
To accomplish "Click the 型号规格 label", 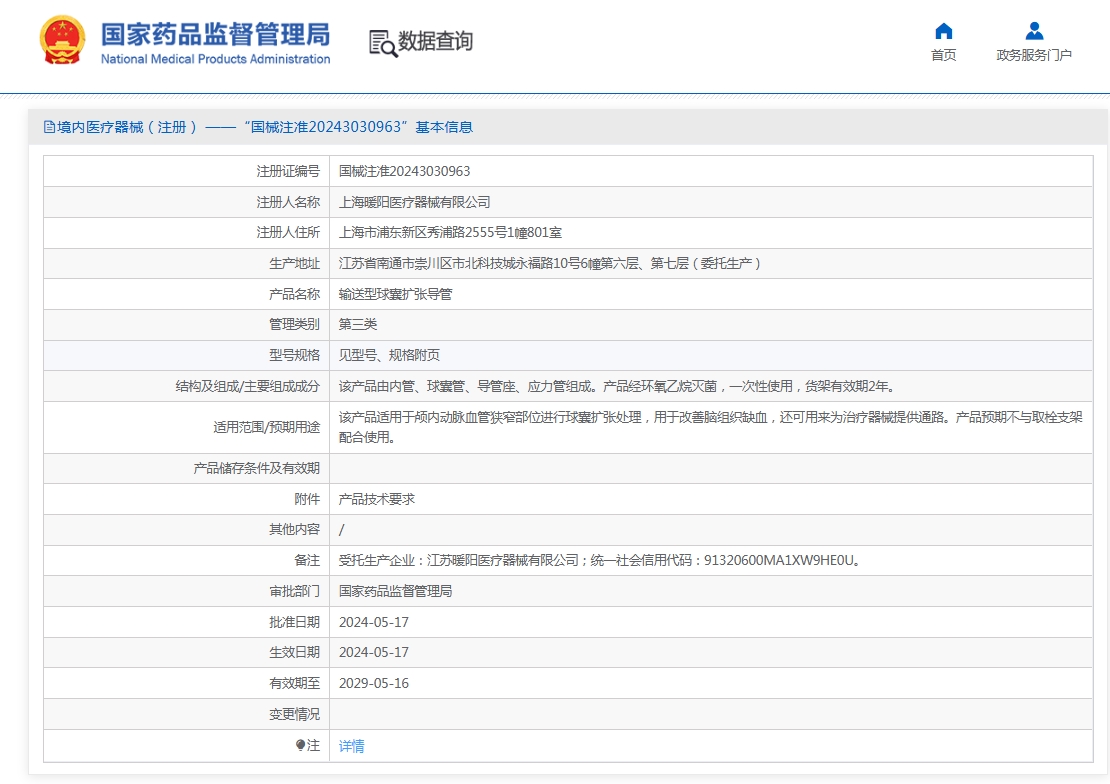I will [x=294, y=356].
